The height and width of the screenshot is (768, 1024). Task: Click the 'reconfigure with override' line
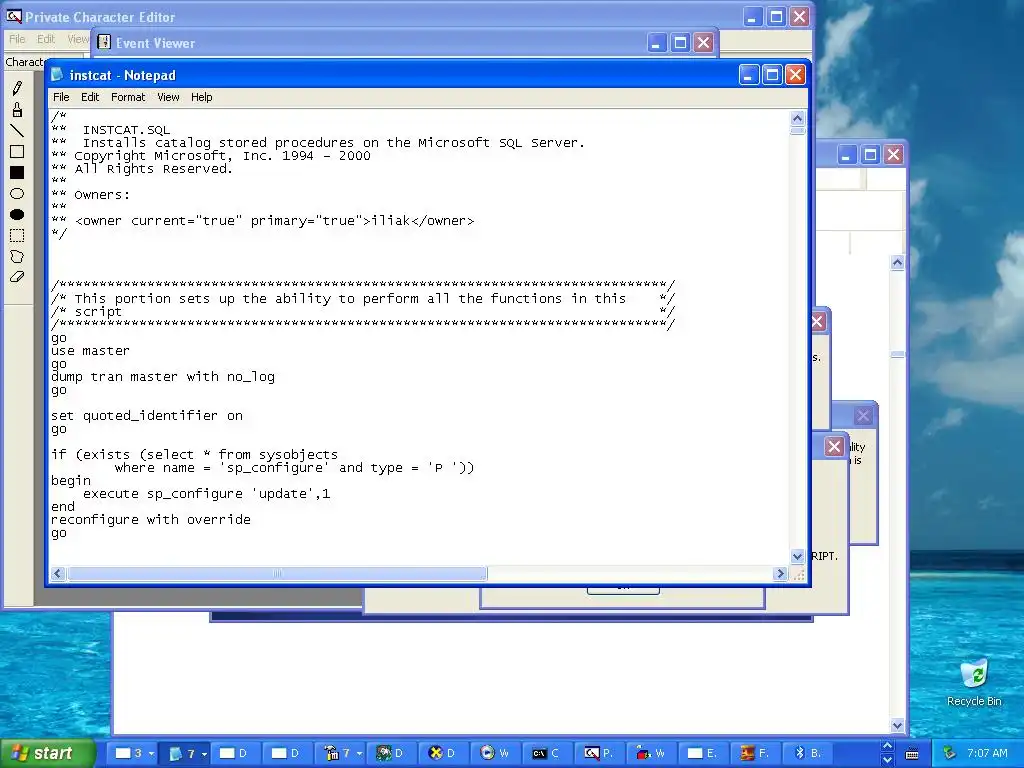tap(151, 520)
